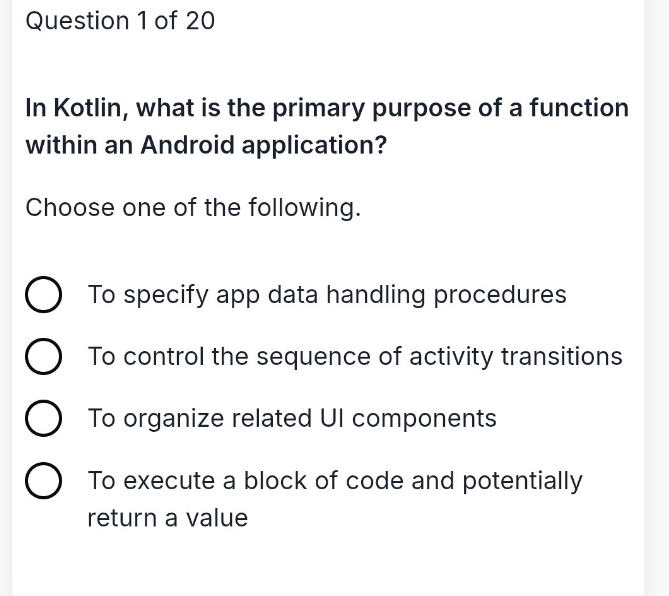Viewport: 669px width, 596px height.
Task: Click the number '20' in the question counter
Action: click(x=201, y=21)
